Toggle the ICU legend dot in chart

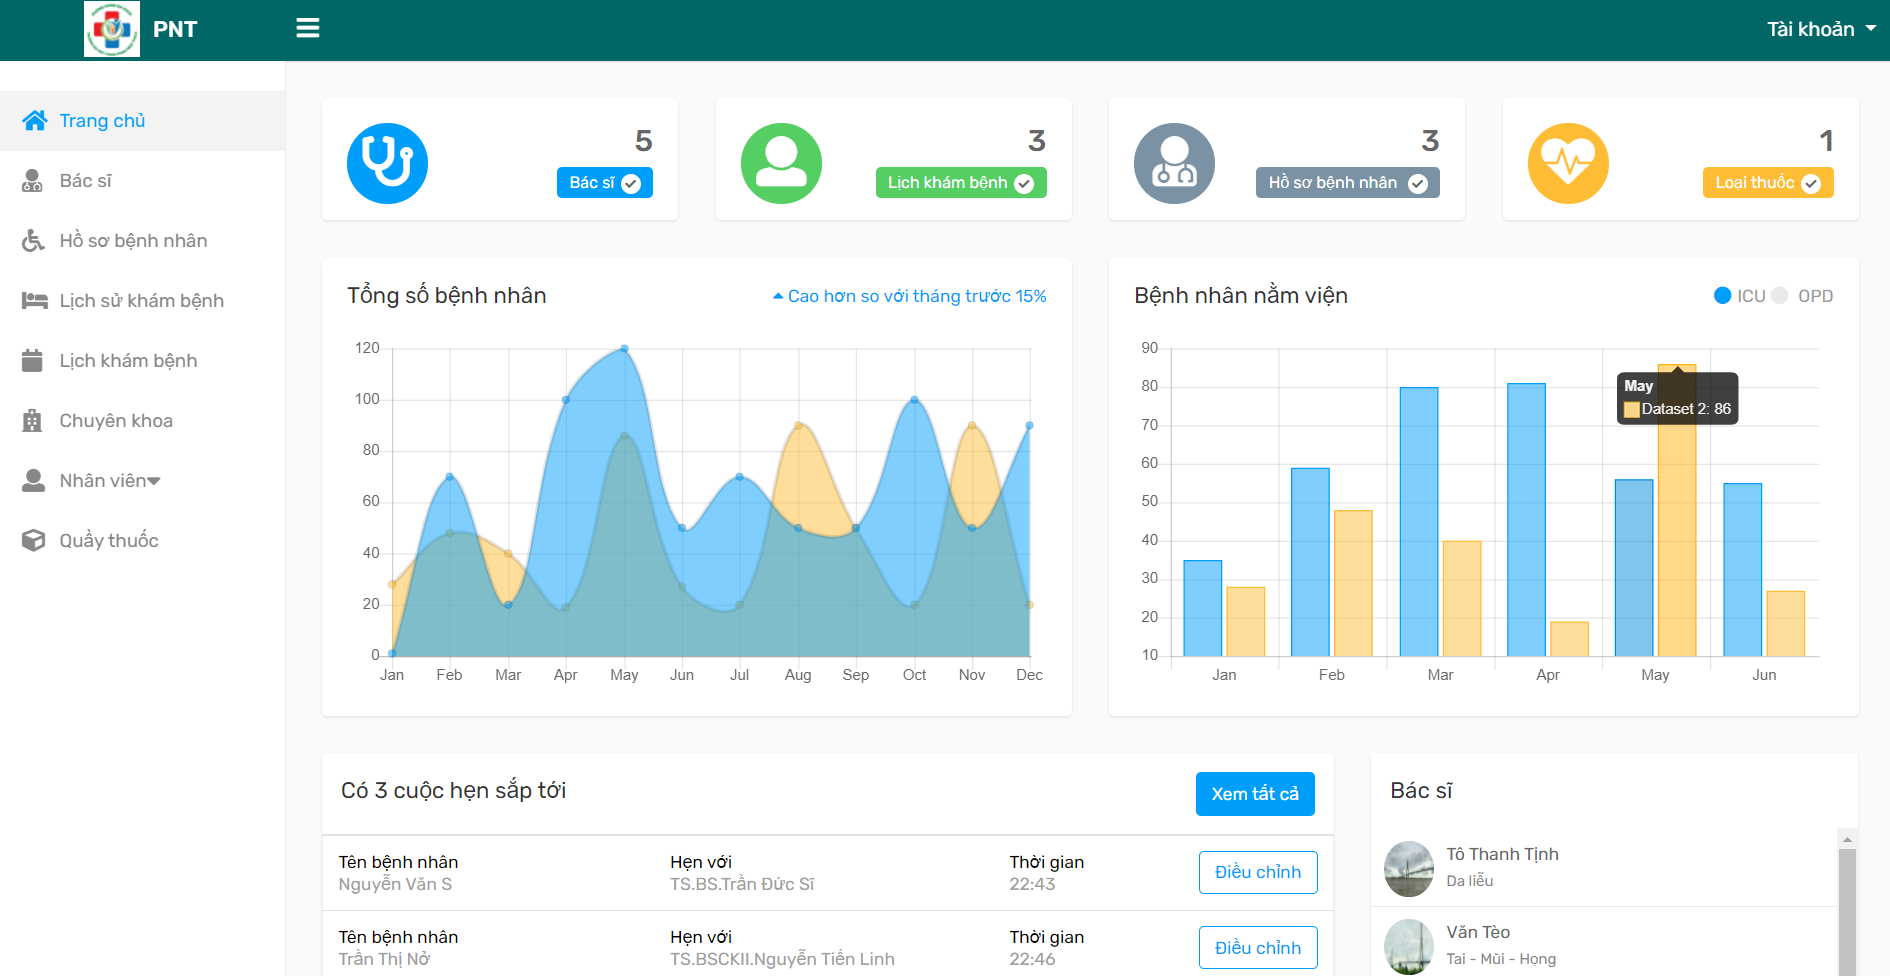pyautogui.click(x=1722, y=296)
